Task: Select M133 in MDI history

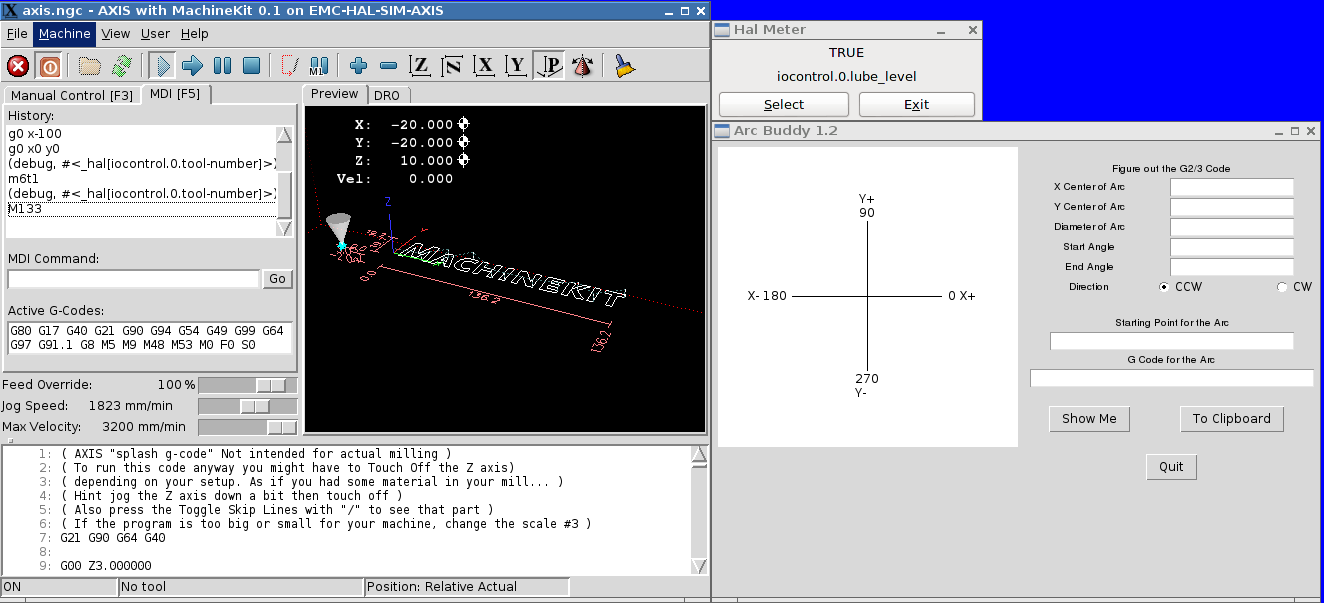Action: 142,208
